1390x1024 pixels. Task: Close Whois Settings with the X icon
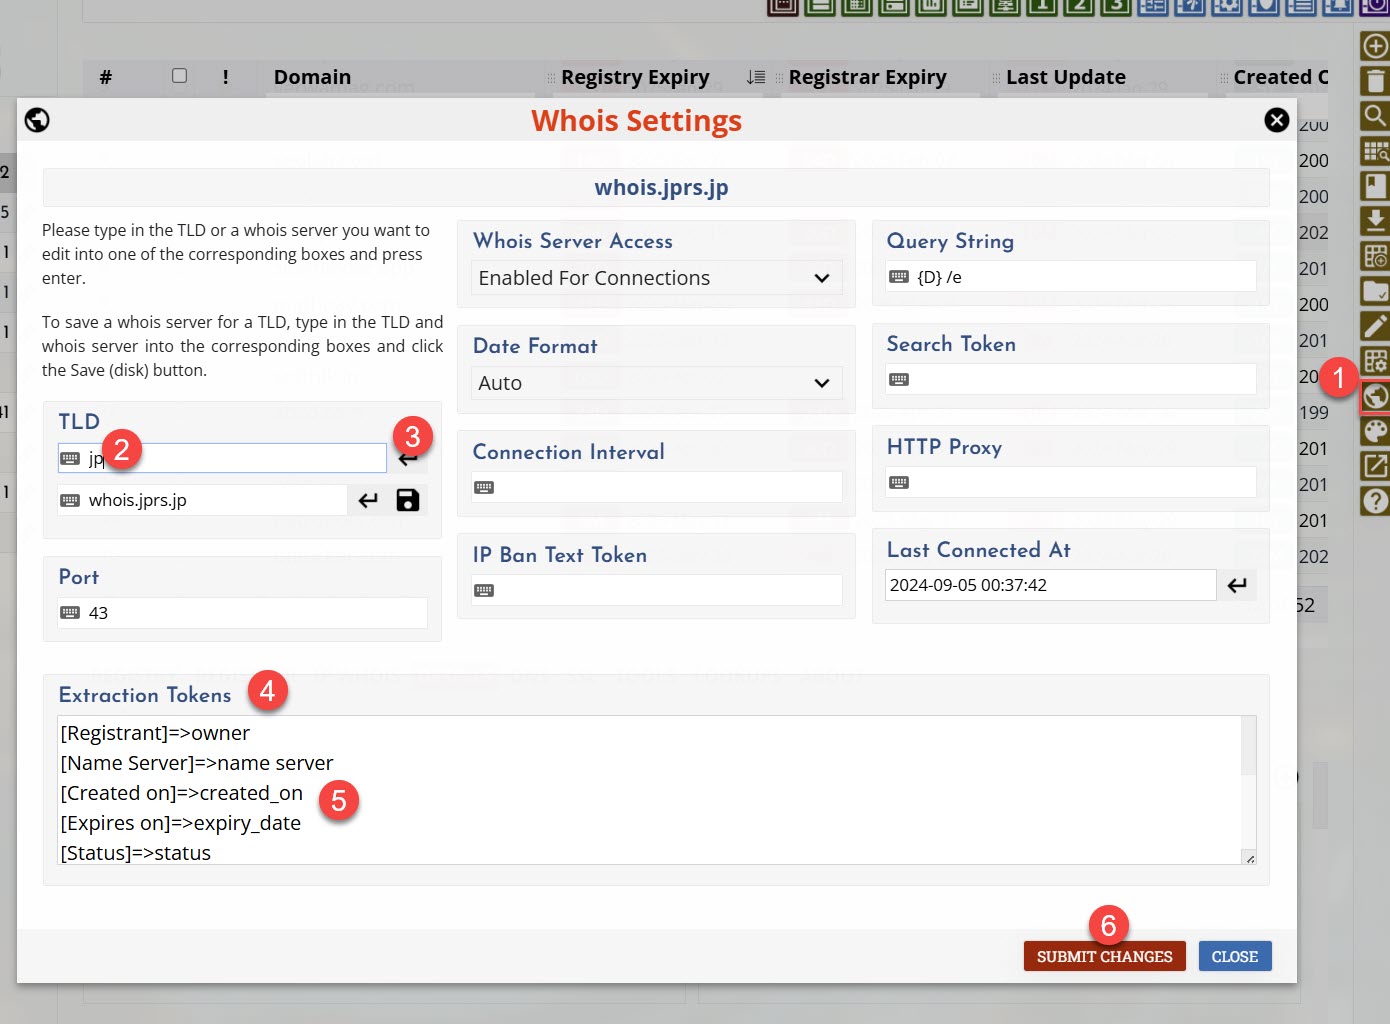(x=1276, y=120)
